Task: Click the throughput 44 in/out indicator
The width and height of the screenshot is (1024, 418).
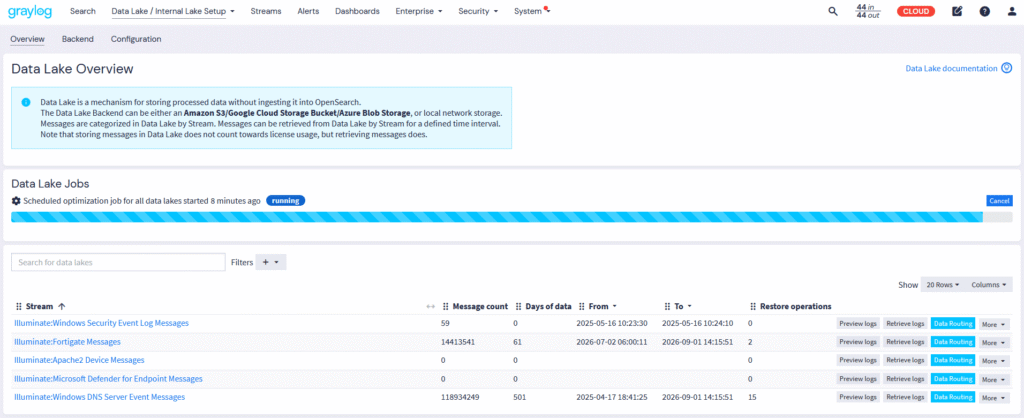Action: click(x=868, y=11)
